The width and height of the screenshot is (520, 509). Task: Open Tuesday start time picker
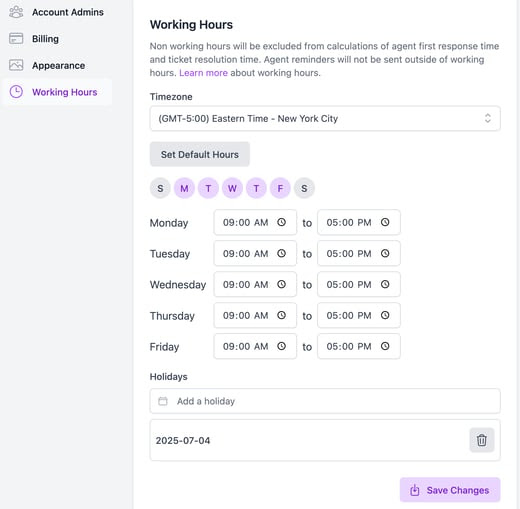click(x=255, y=253)
